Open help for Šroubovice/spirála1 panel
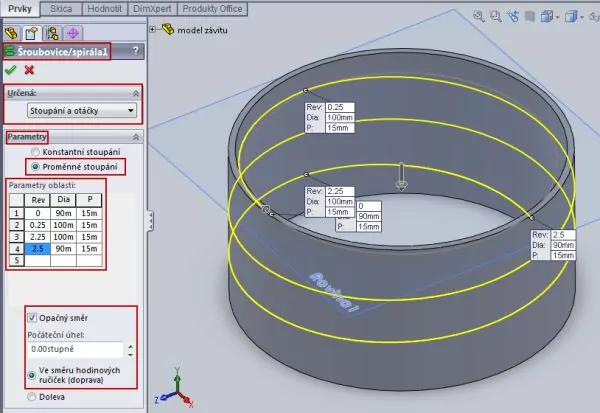 pos(135,51)
